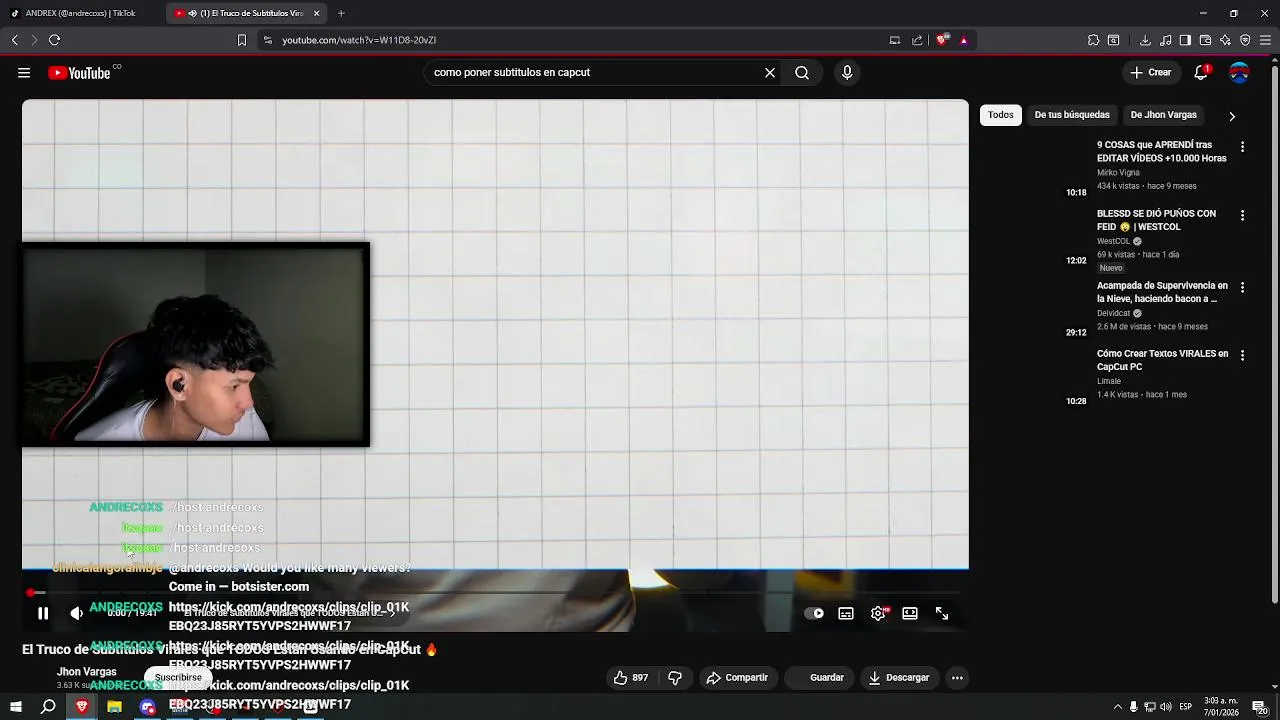The width and height of the screenshot is (1280, 720).
Task: Open the Crear create menu
Action: tap(1150, 73)
